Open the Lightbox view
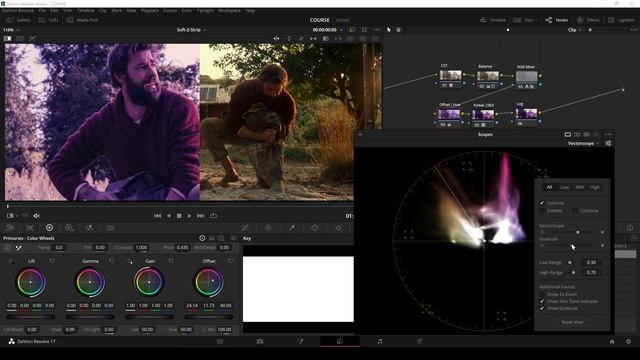 (621, 20)
